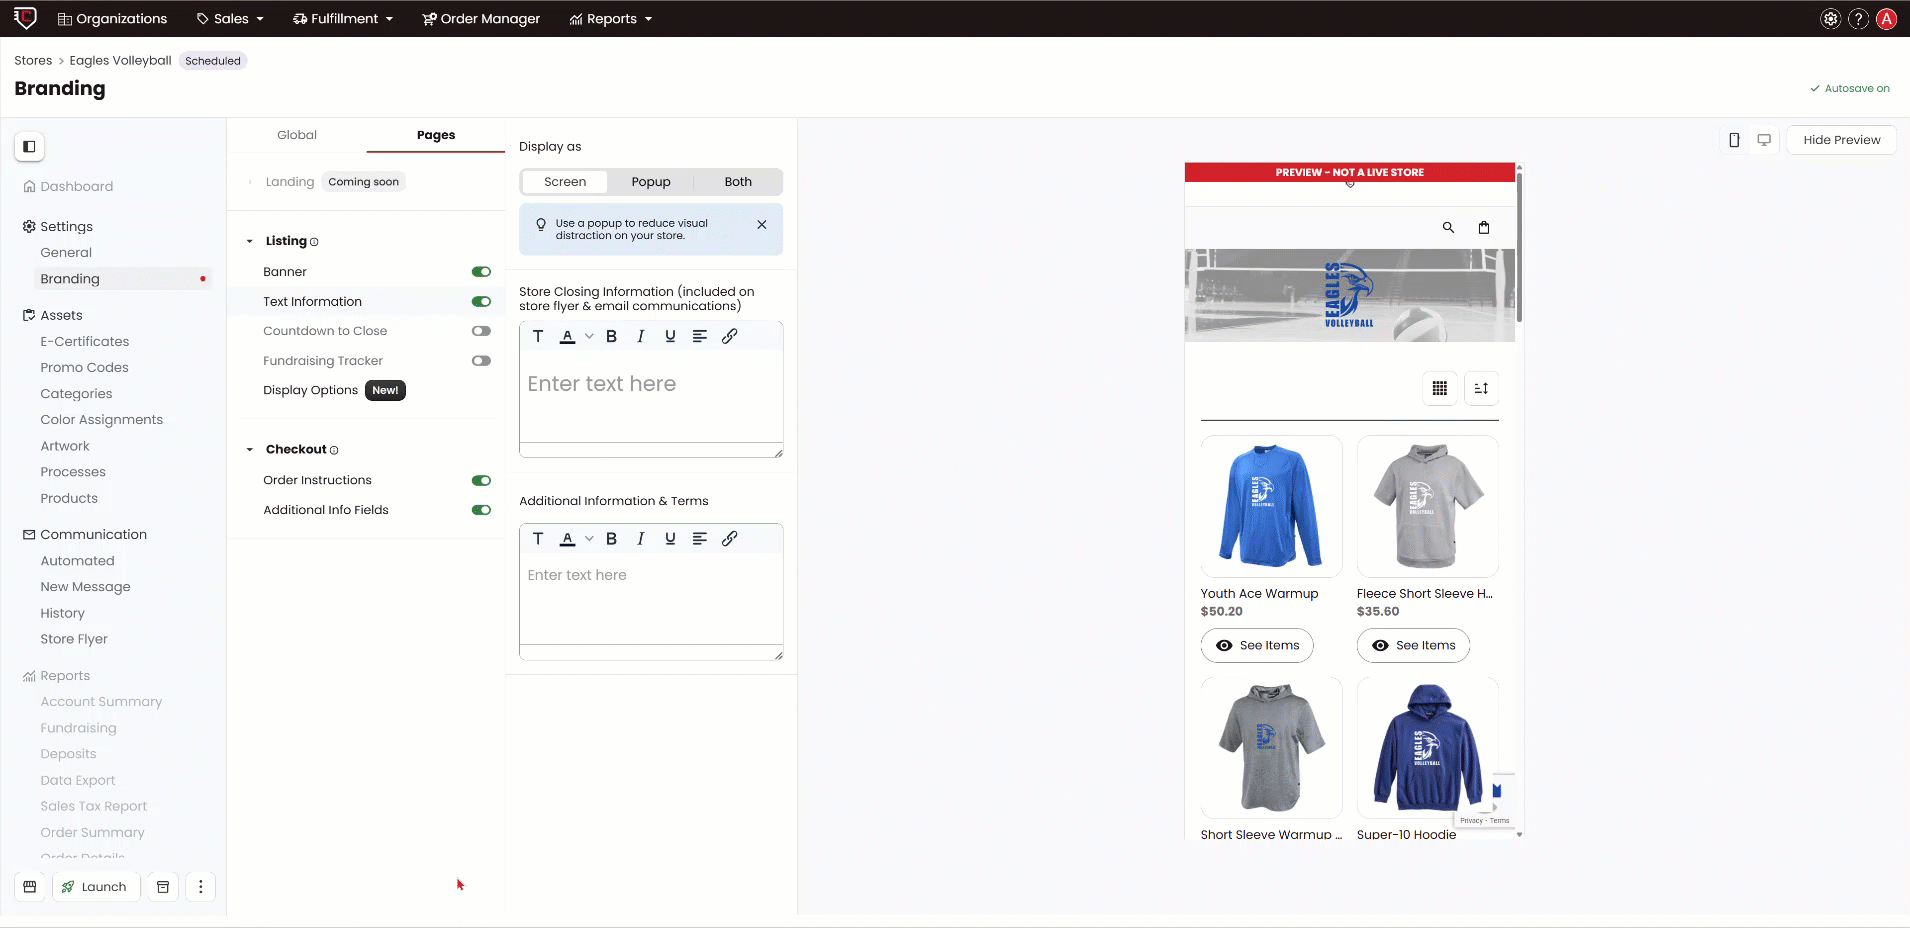Disable the Banner toggle
The height and width of the screenshot is (928, 1910).
(481, 272)
